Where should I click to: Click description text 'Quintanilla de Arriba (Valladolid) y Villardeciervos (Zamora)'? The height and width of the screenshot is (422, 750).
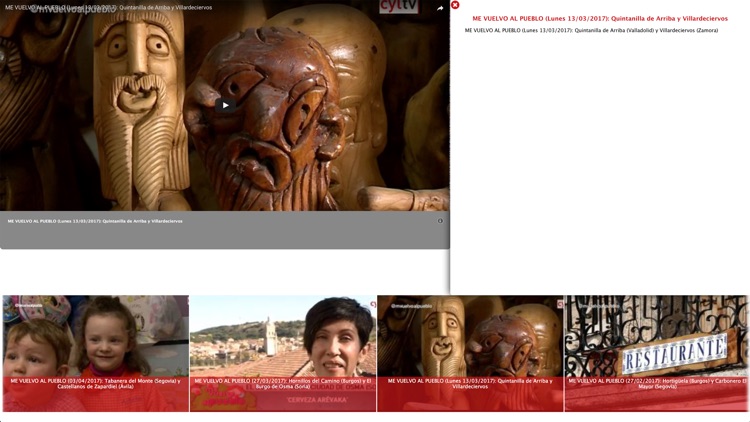tap(646, 30)
